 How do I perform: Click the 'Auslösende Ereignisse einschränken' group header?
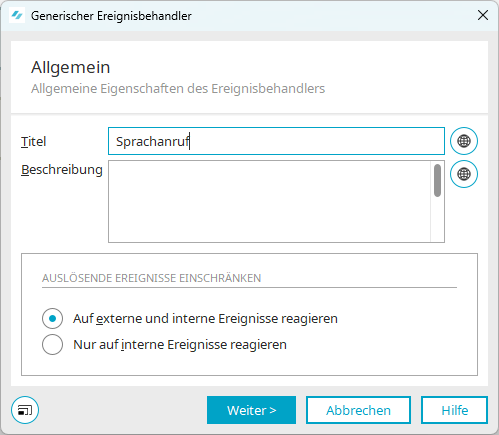coord(151,278)
